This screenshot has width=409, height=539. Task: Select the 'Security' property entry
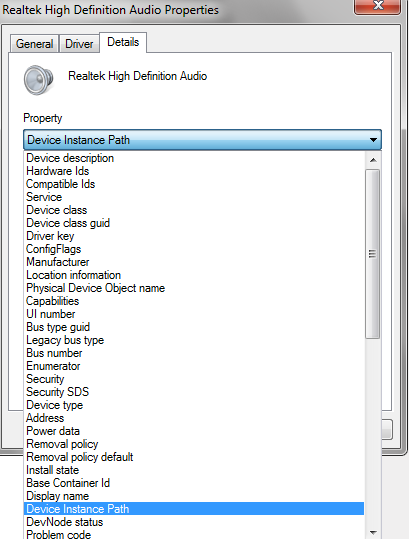pos(194,379)
